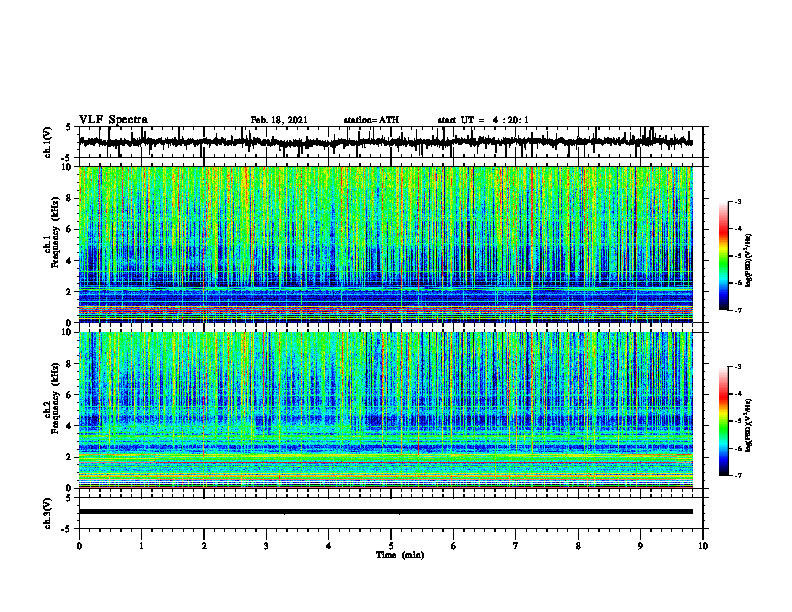Click the "-3" label on ch.1 color bar
The width and height of the screenshot is (792, 612).
tap(737, 202)
